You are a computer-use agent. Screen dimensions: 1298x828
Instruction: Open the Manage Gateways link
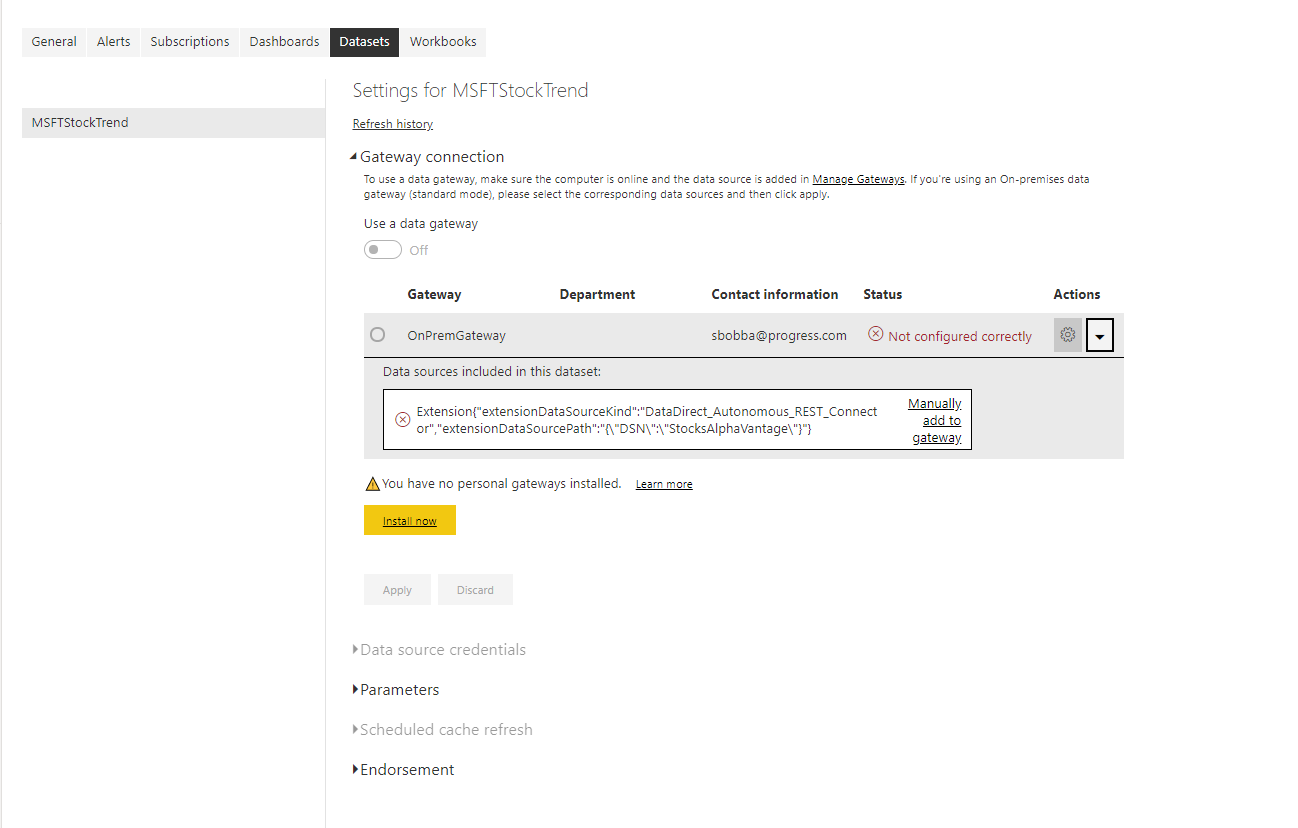click(858, 179)
